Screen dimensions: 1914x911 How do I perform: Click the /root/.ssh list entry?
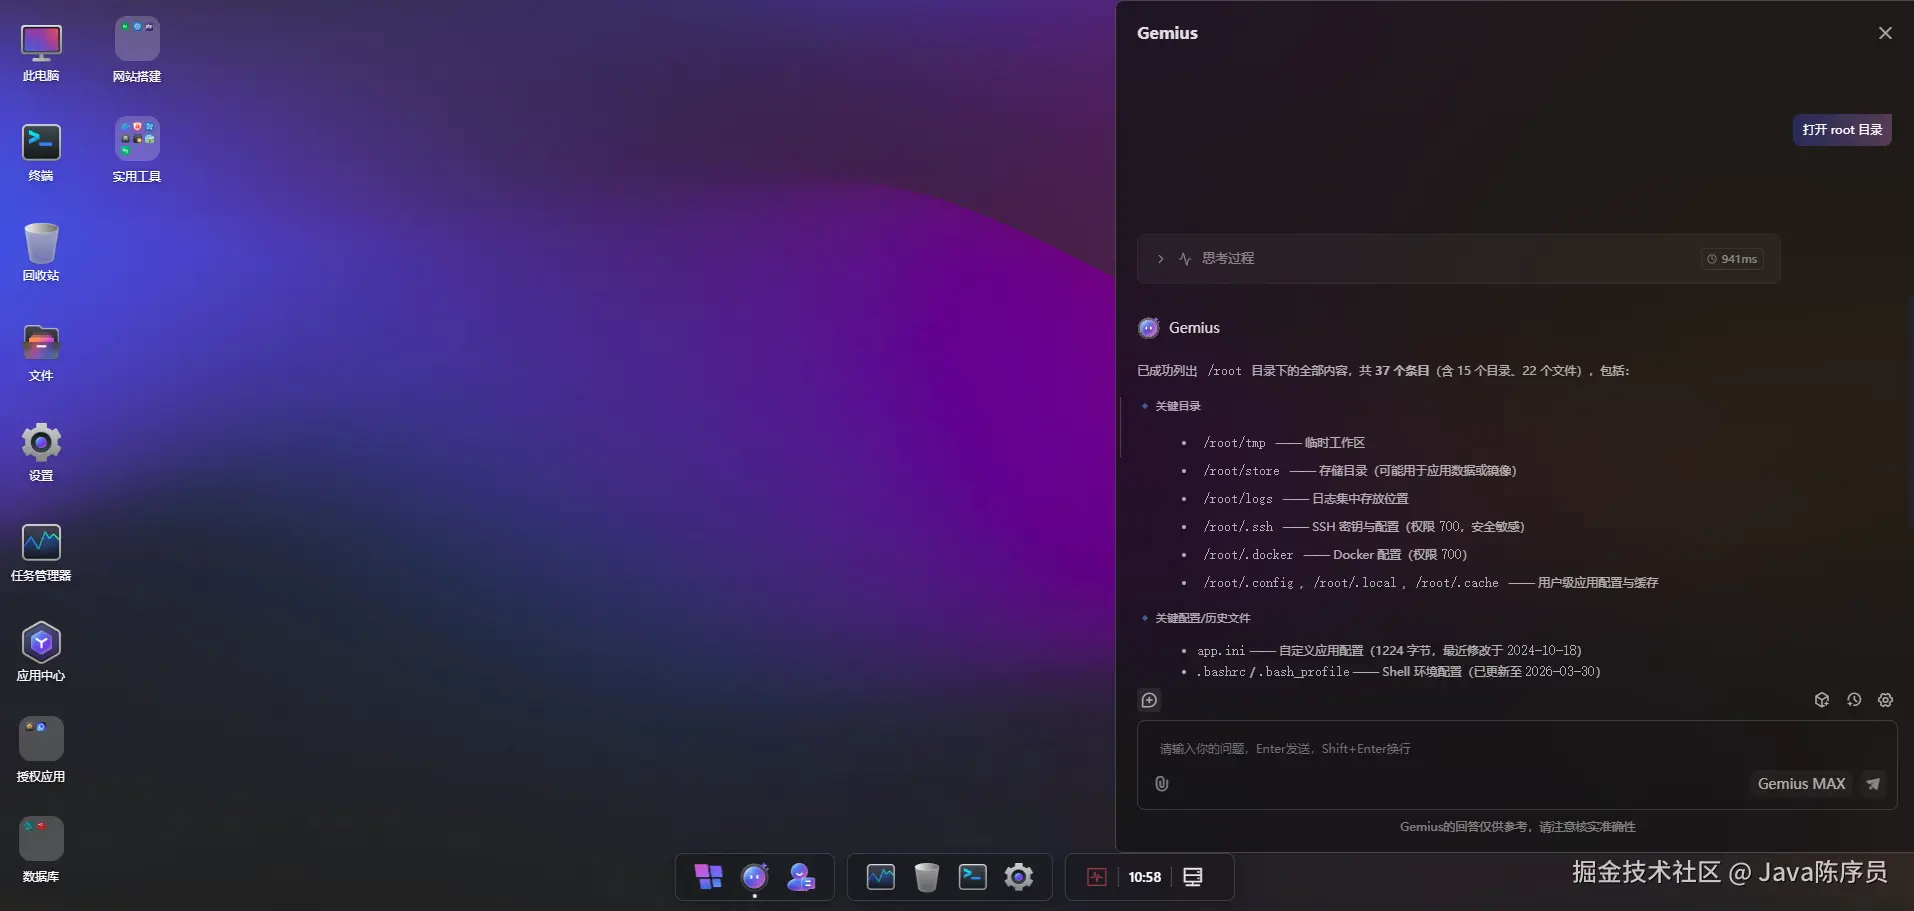tap(1364, 527)
